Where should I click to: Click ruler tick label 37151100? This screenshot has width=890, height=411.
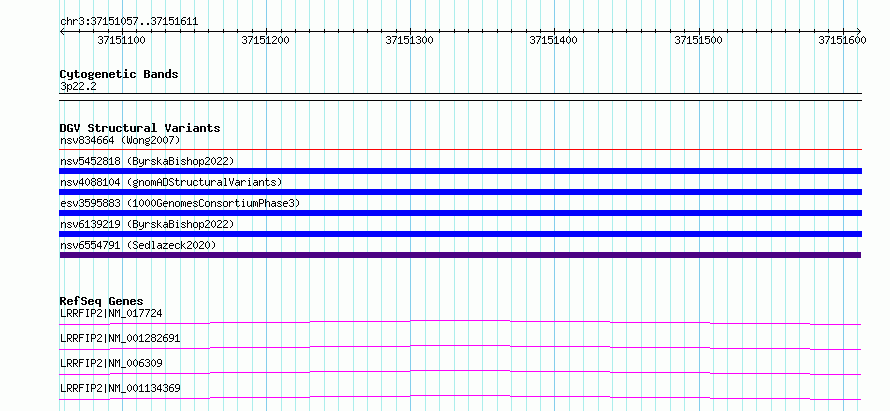[121, 40]
